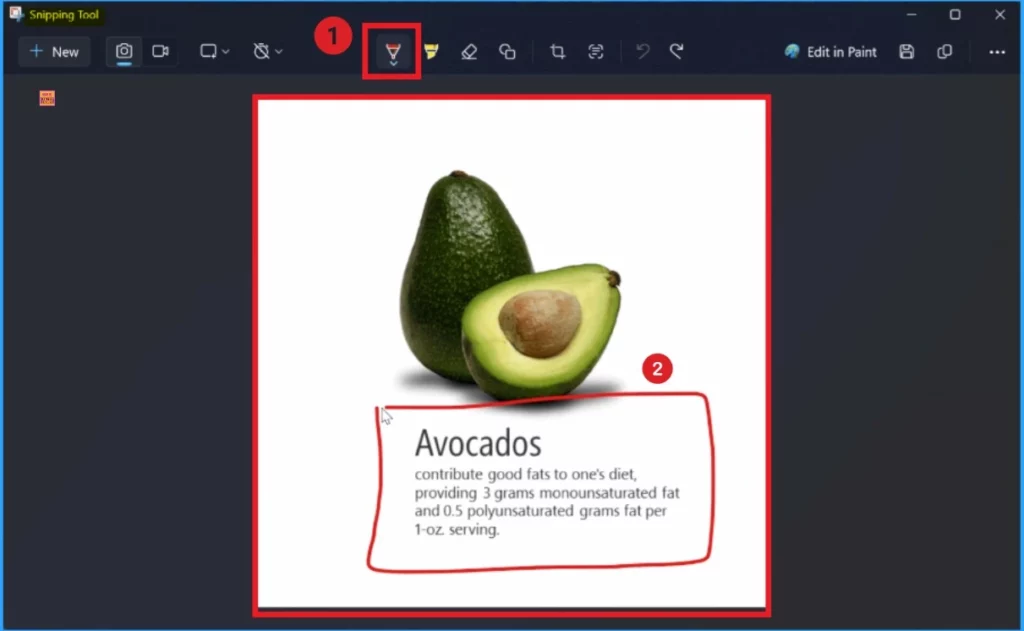Save the snip with disk icon

[906, 52]
